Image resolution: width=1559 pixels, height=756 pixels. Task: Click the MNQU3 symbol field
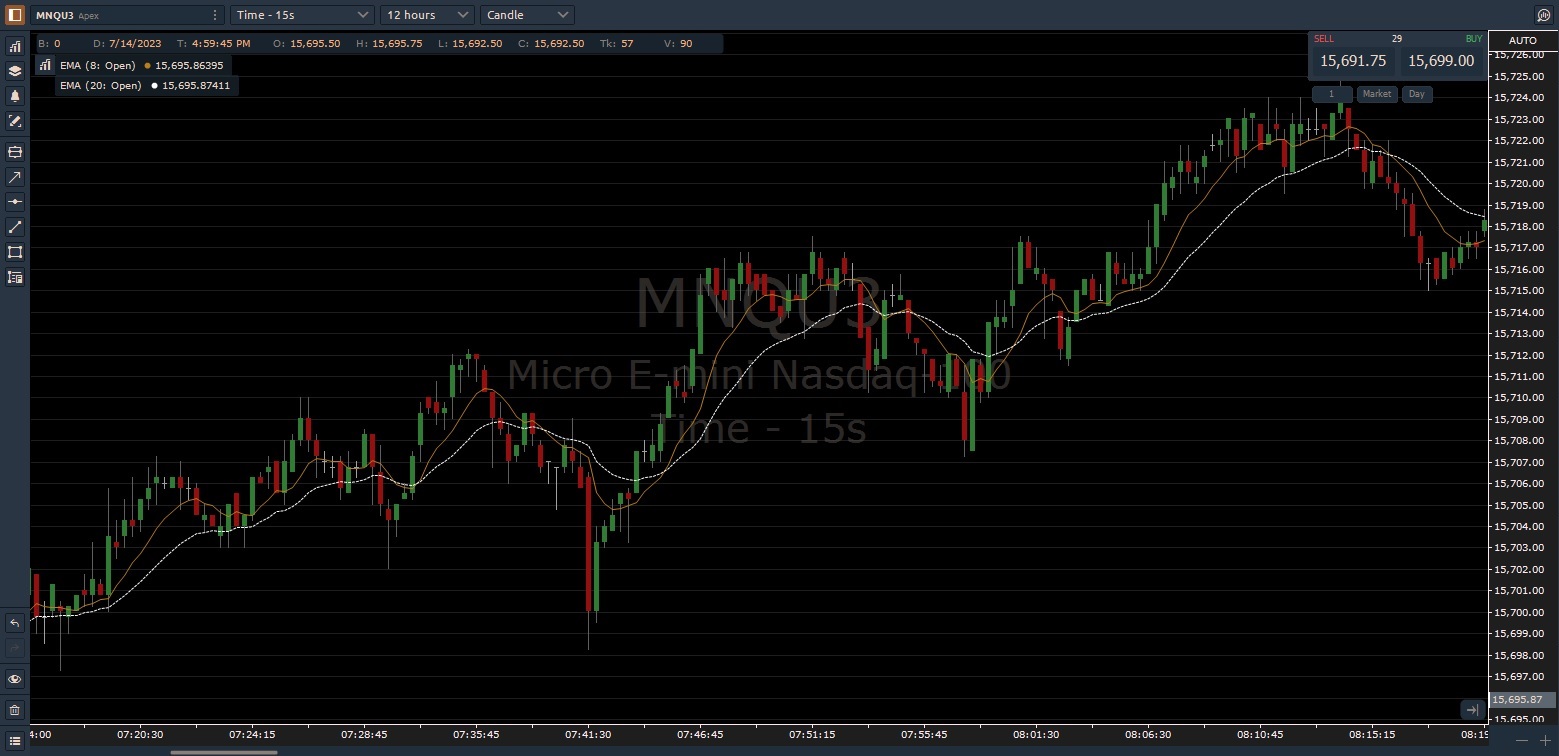click(x=120, y=14)
